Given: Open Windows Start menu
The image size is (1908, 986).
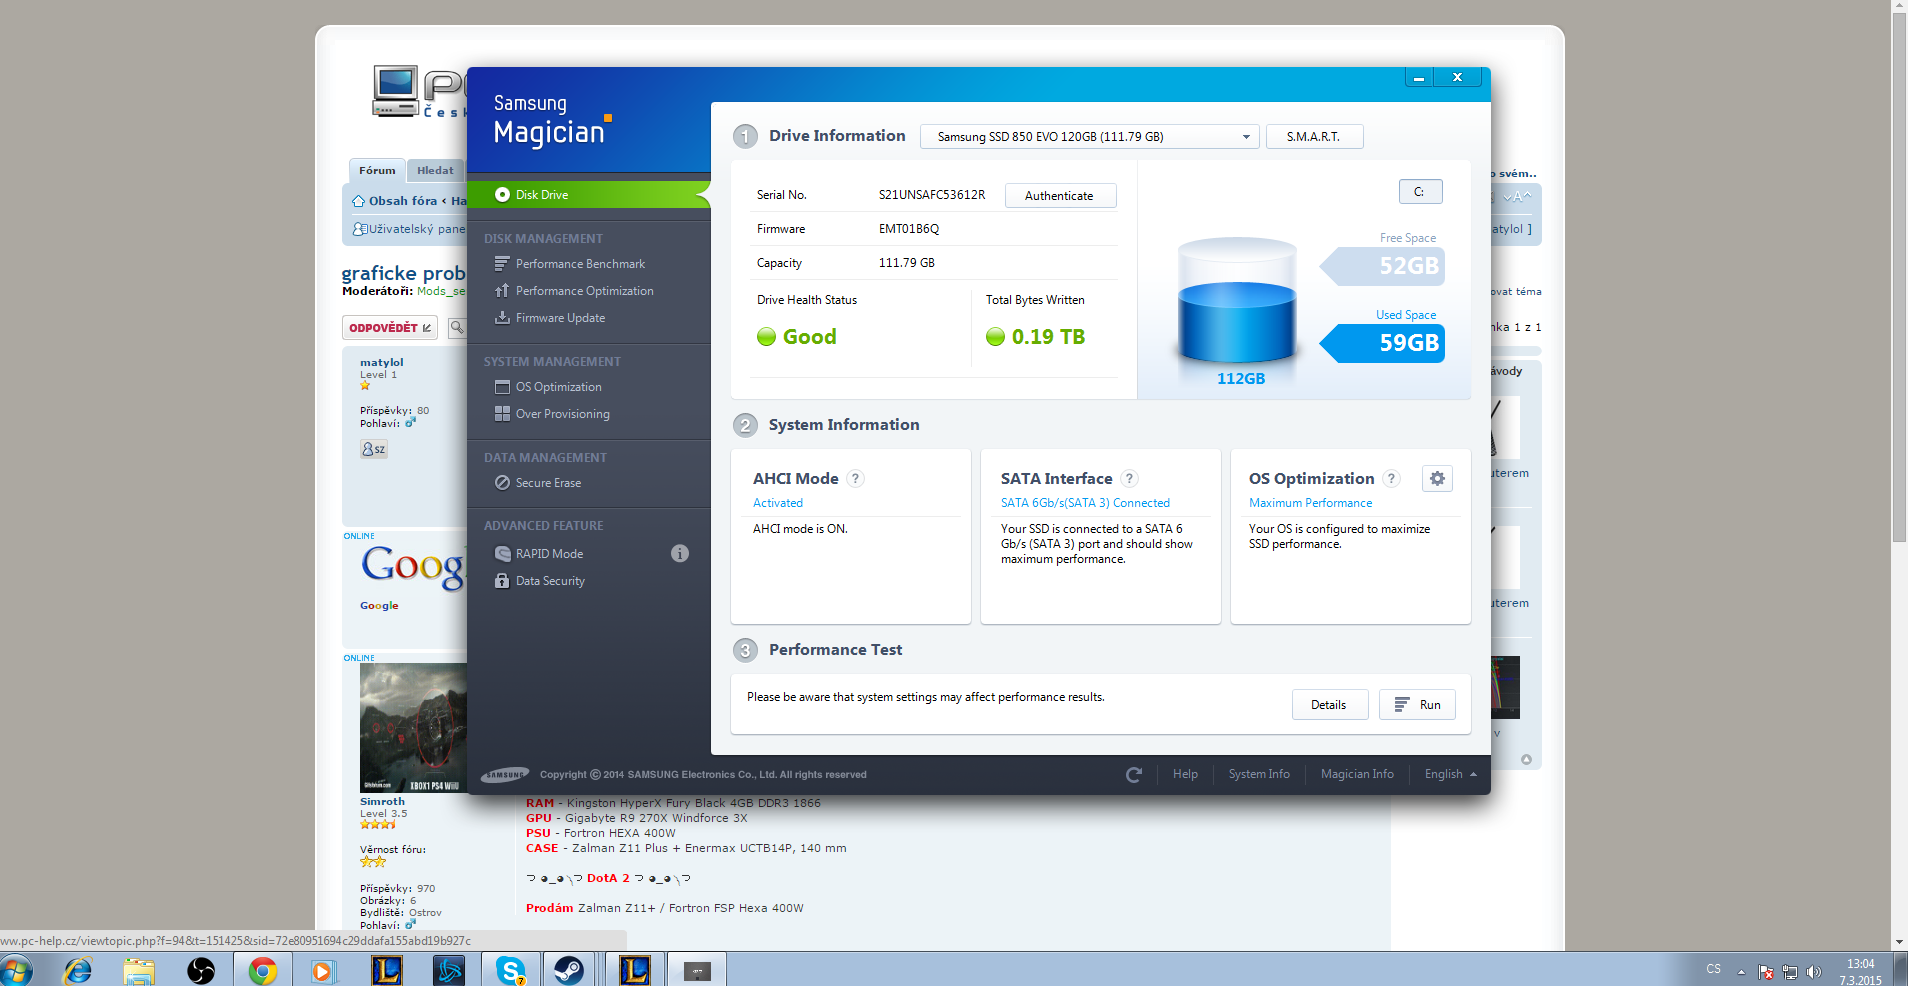Looking at the screenshot, I should point(17,970).
